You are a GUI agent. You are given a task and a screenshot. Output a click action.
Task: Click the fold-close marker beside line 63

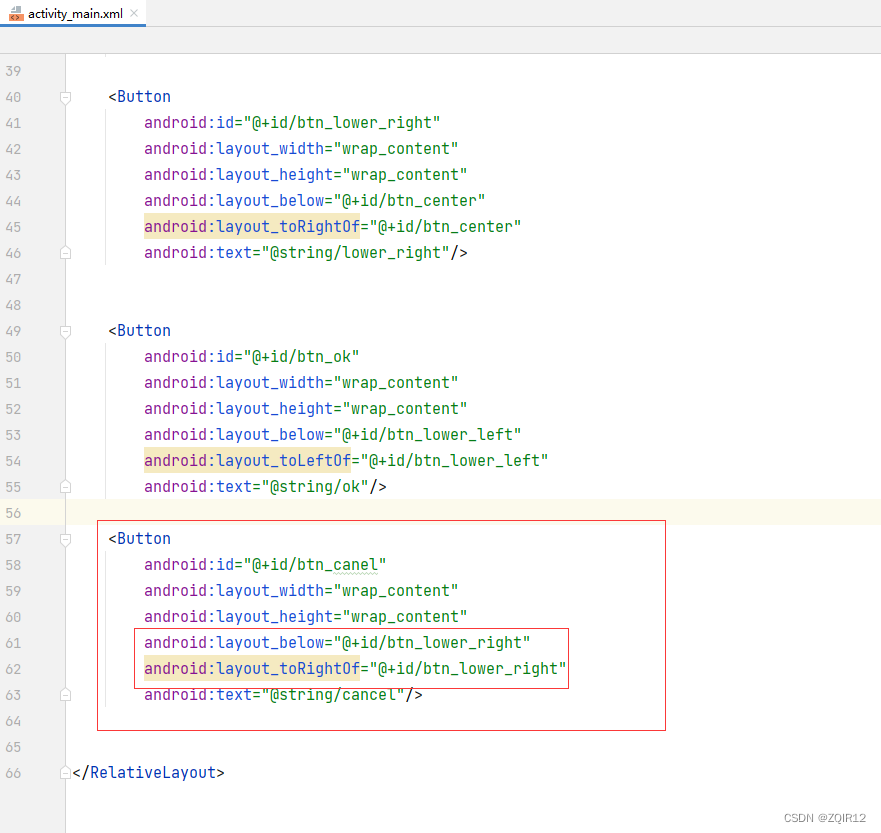click(65, 695)
